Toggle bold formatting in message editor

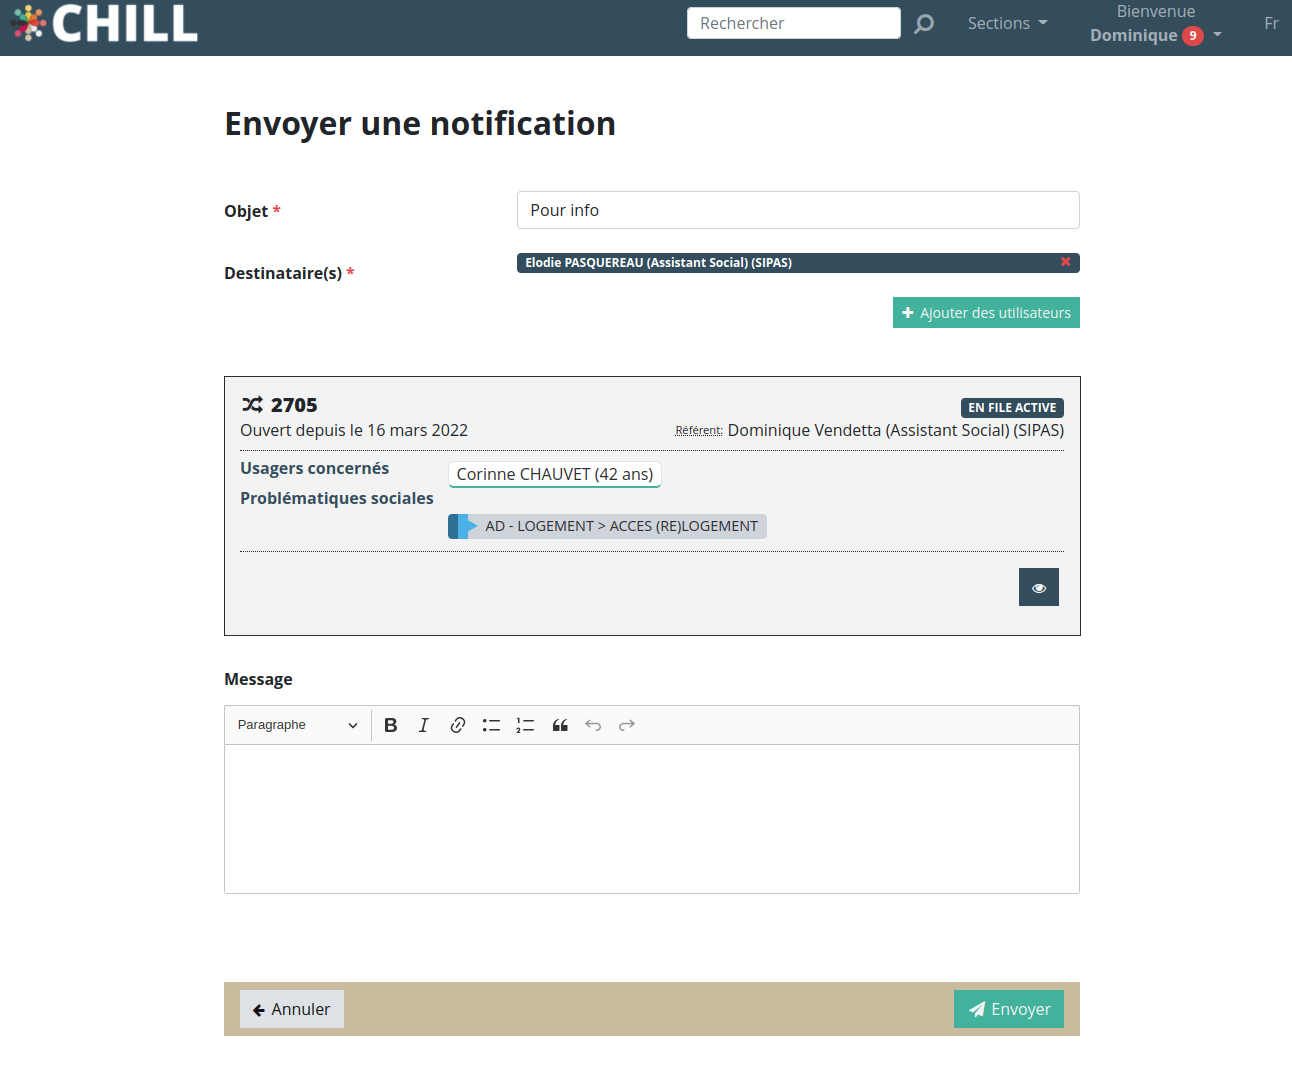pyautogui.click(x=391, y=725)
